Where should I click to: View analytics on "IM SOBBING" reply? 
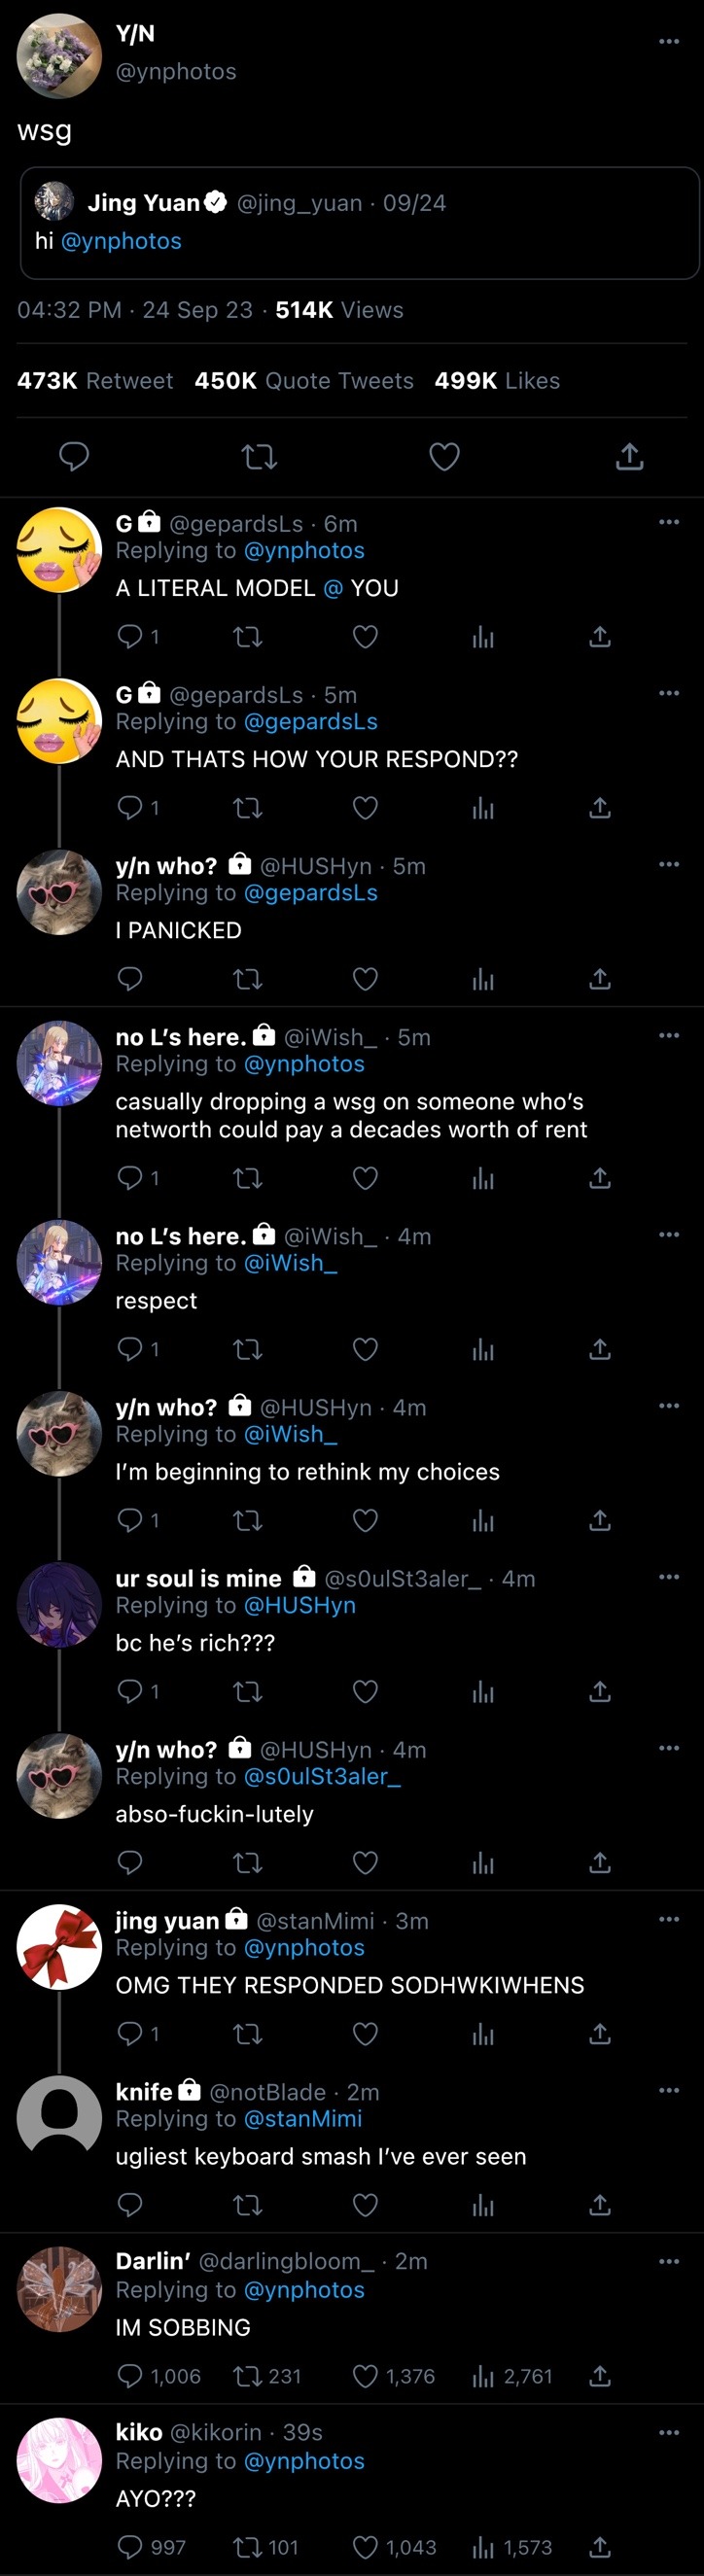coord(483,2376)
